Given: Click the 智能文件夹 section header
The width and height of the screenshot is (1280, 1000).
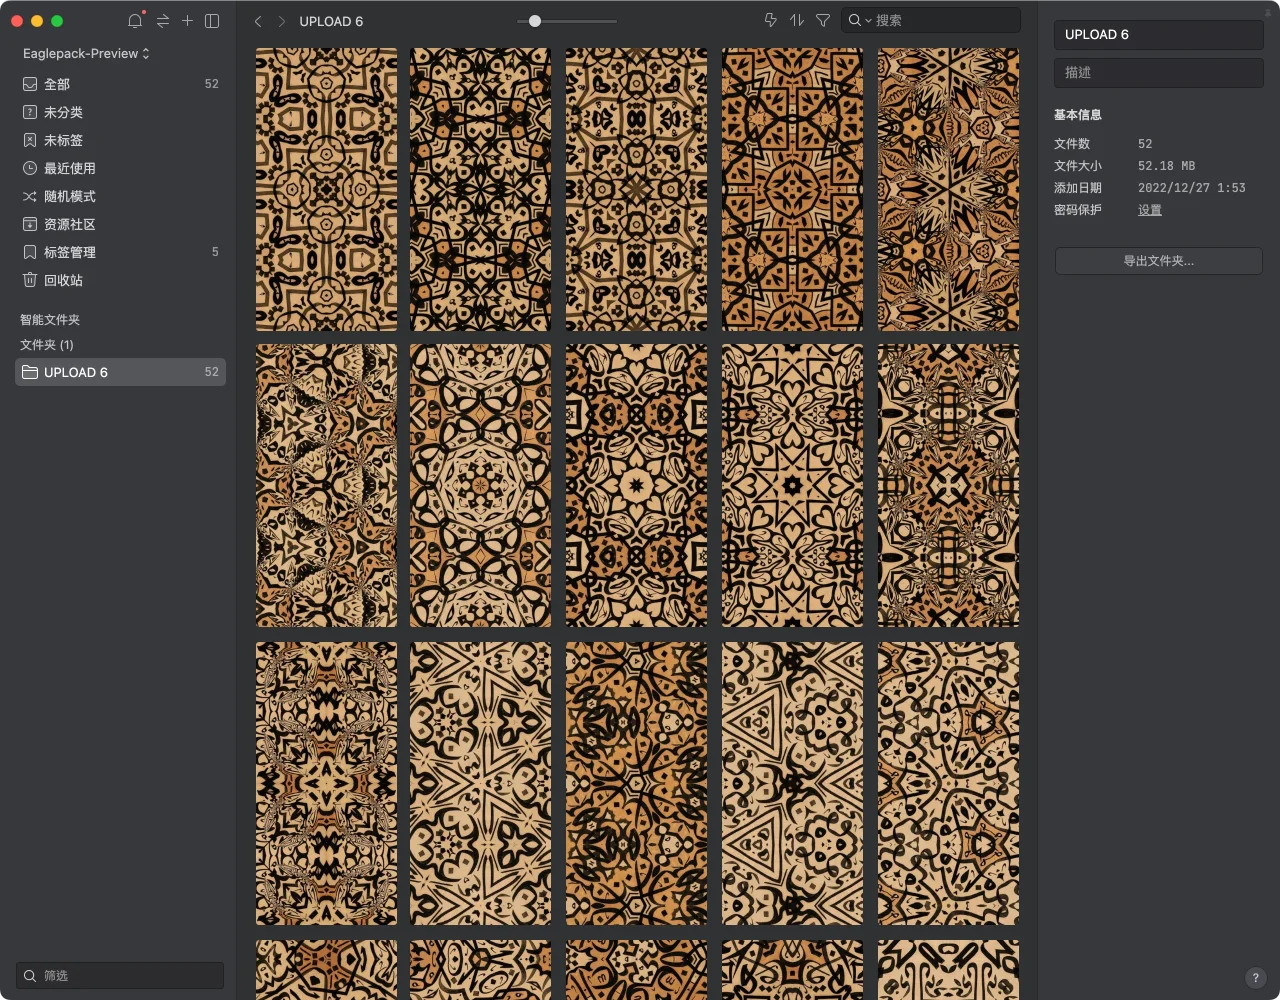Looking at the screenshot, I should tap(50, 320).
